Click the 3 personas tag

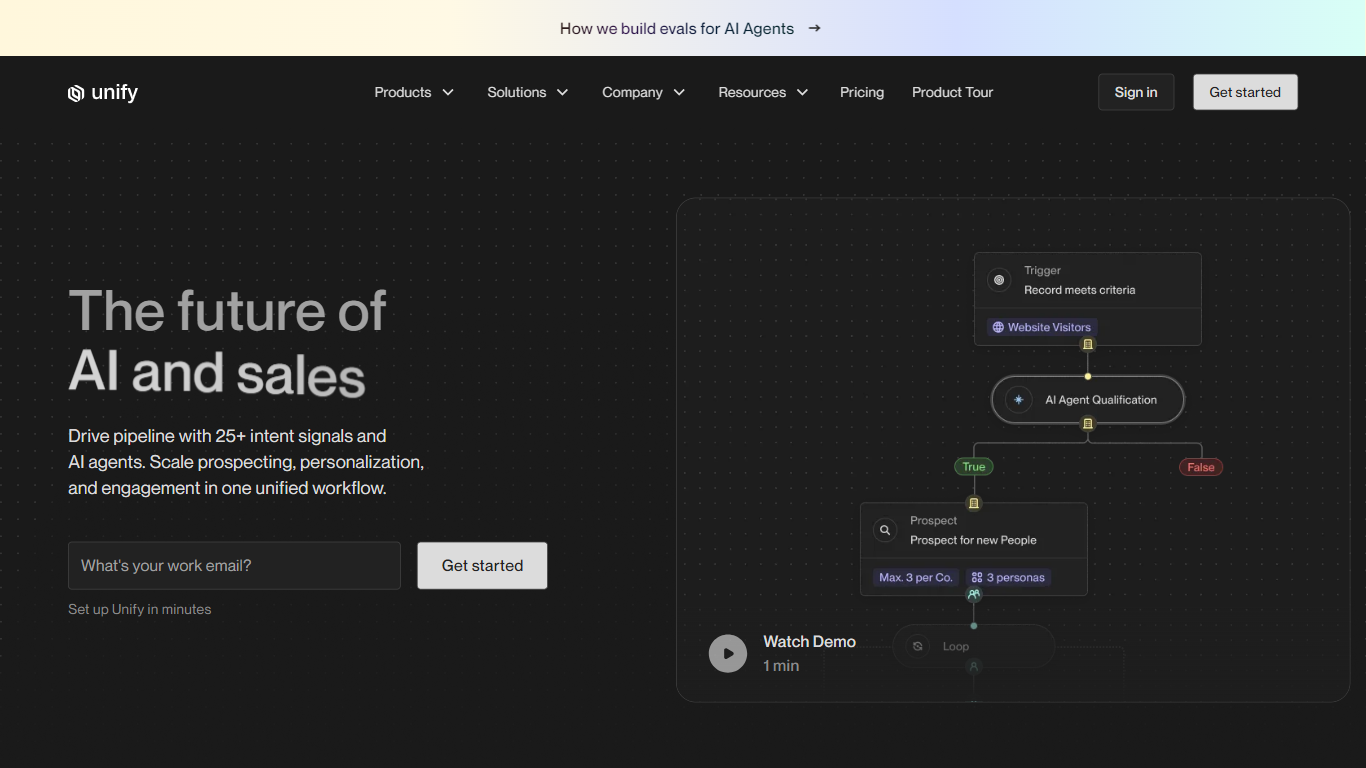pos(1009,578)
